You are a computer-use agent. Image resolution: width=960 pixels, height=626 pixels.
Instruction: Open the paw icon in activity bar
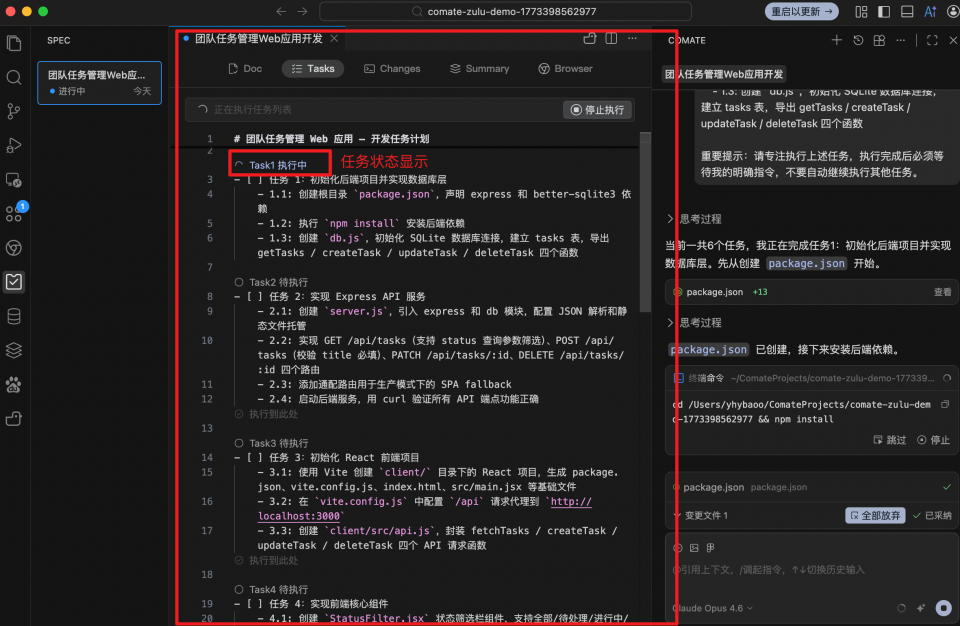coord(13,385)
